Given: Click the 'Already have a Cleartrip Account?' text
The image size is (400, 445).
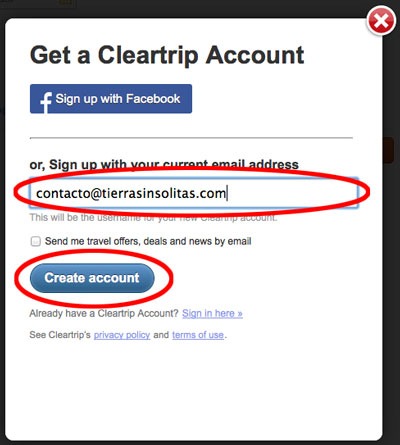Looking at the screenshot, I should 104,313.
